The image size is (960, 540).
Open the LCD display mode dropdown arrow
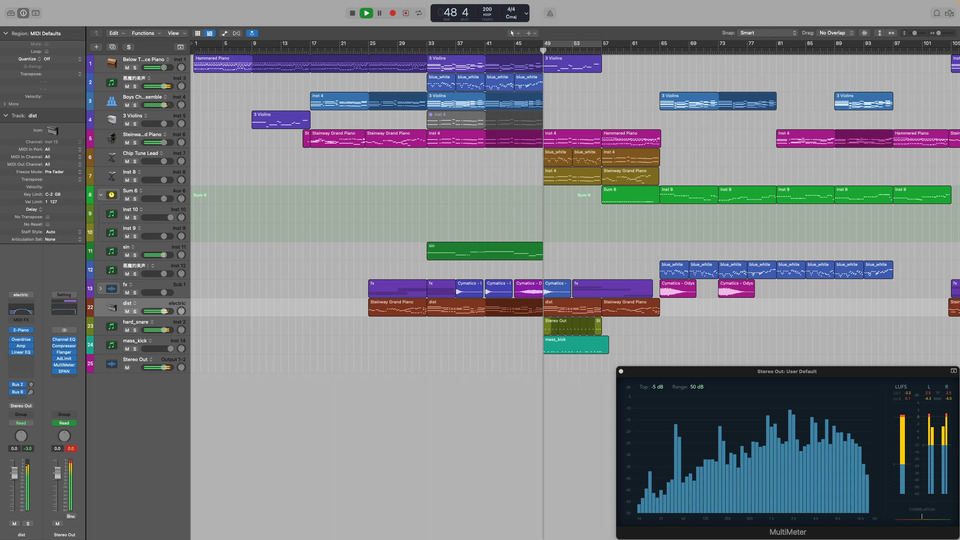(526, 13)
